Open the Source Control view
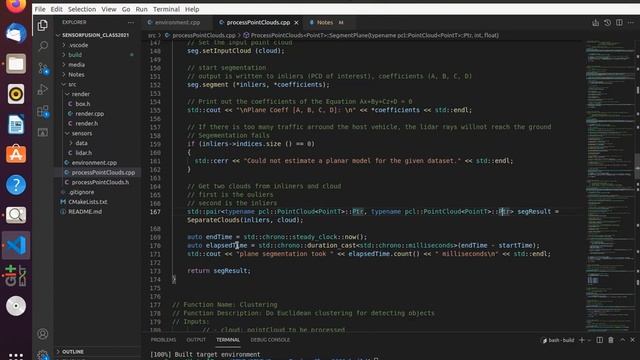 click(x=43, y=68)
